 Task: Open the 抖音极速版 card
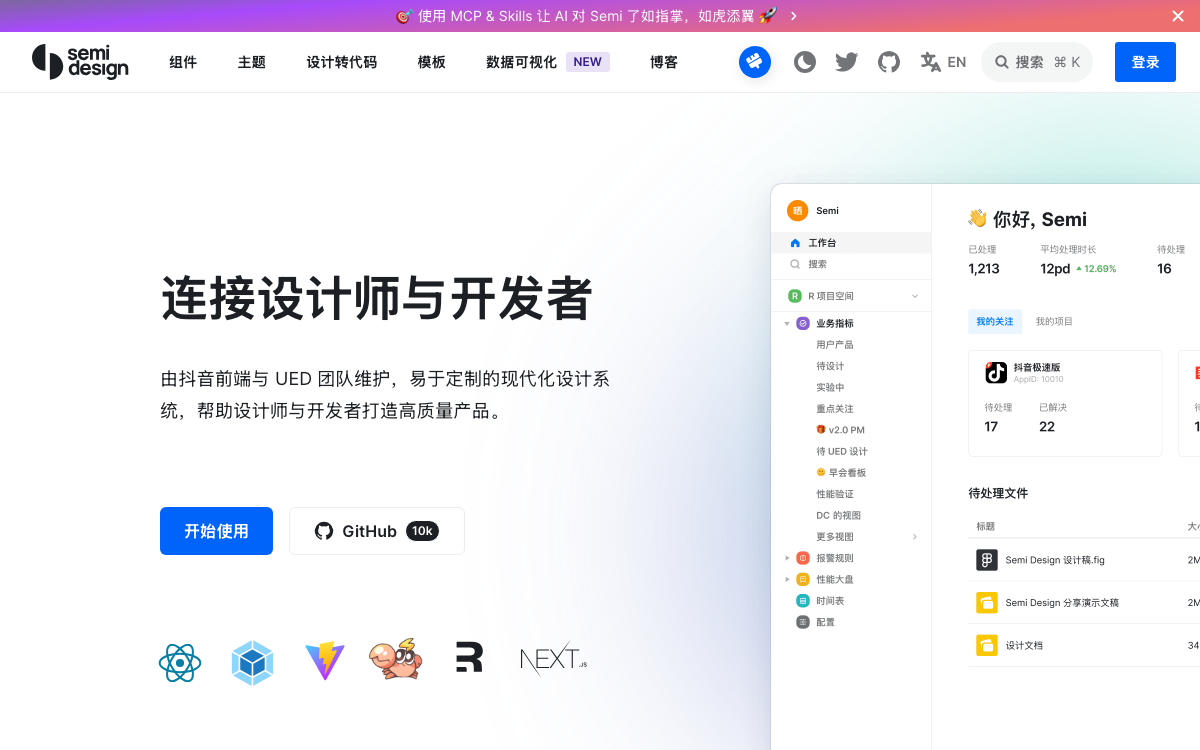pos(1065,403)
